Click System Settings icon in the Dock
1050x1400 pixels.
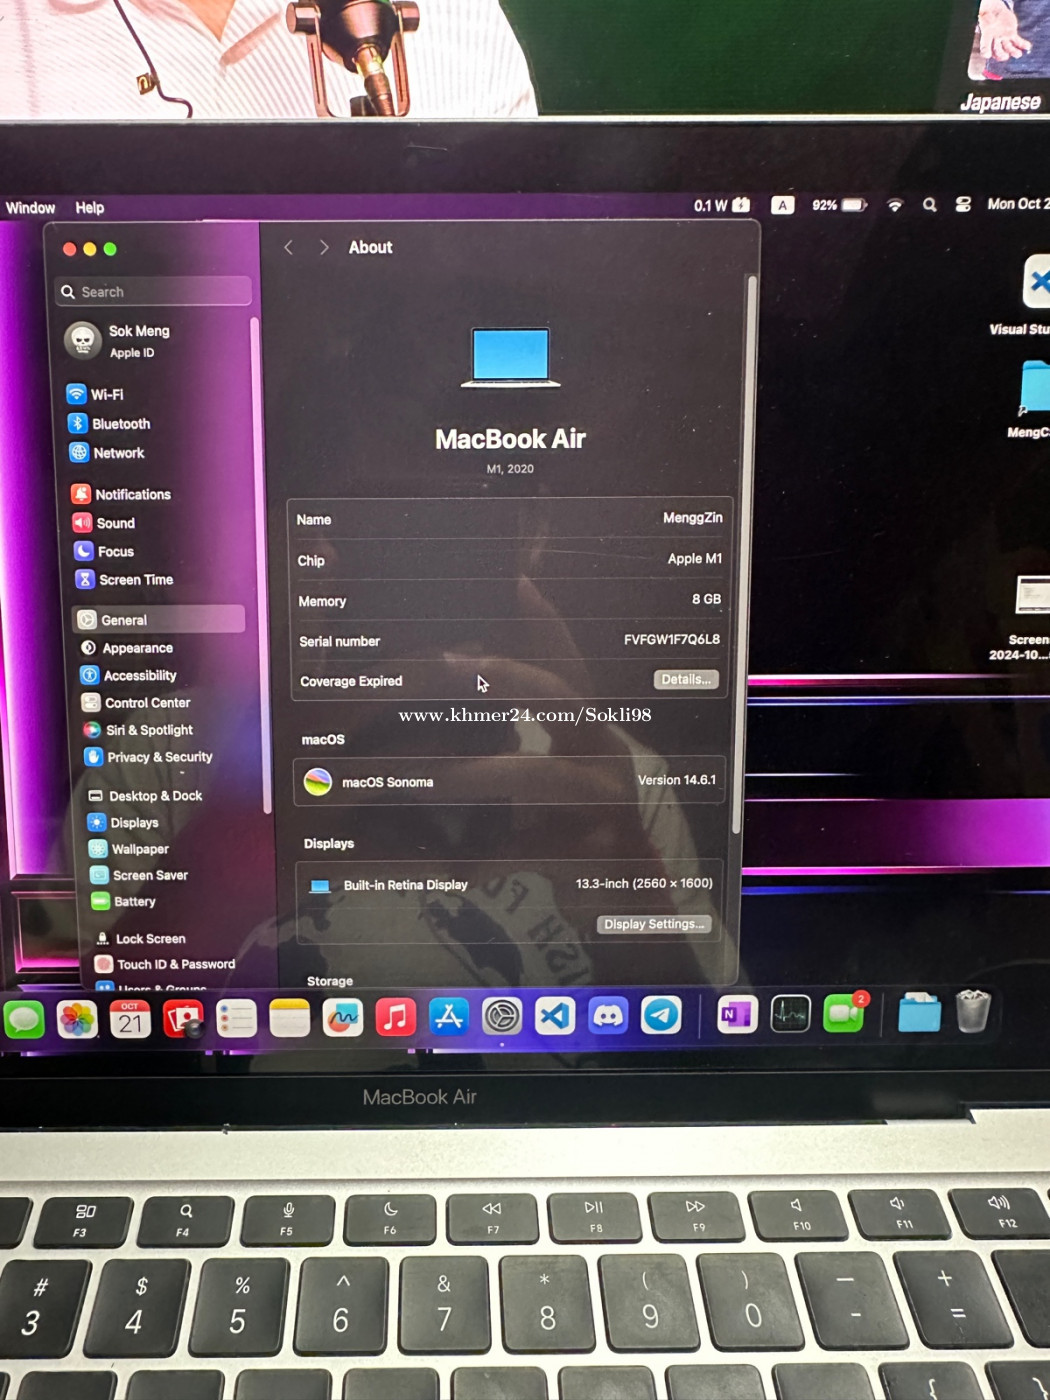(502, 1017)
